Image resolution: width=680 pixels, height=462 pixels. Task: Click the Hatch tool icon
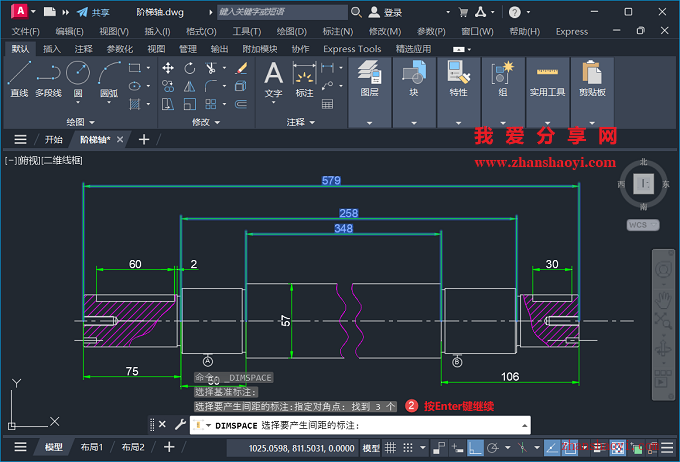click(x=134, y=104)
